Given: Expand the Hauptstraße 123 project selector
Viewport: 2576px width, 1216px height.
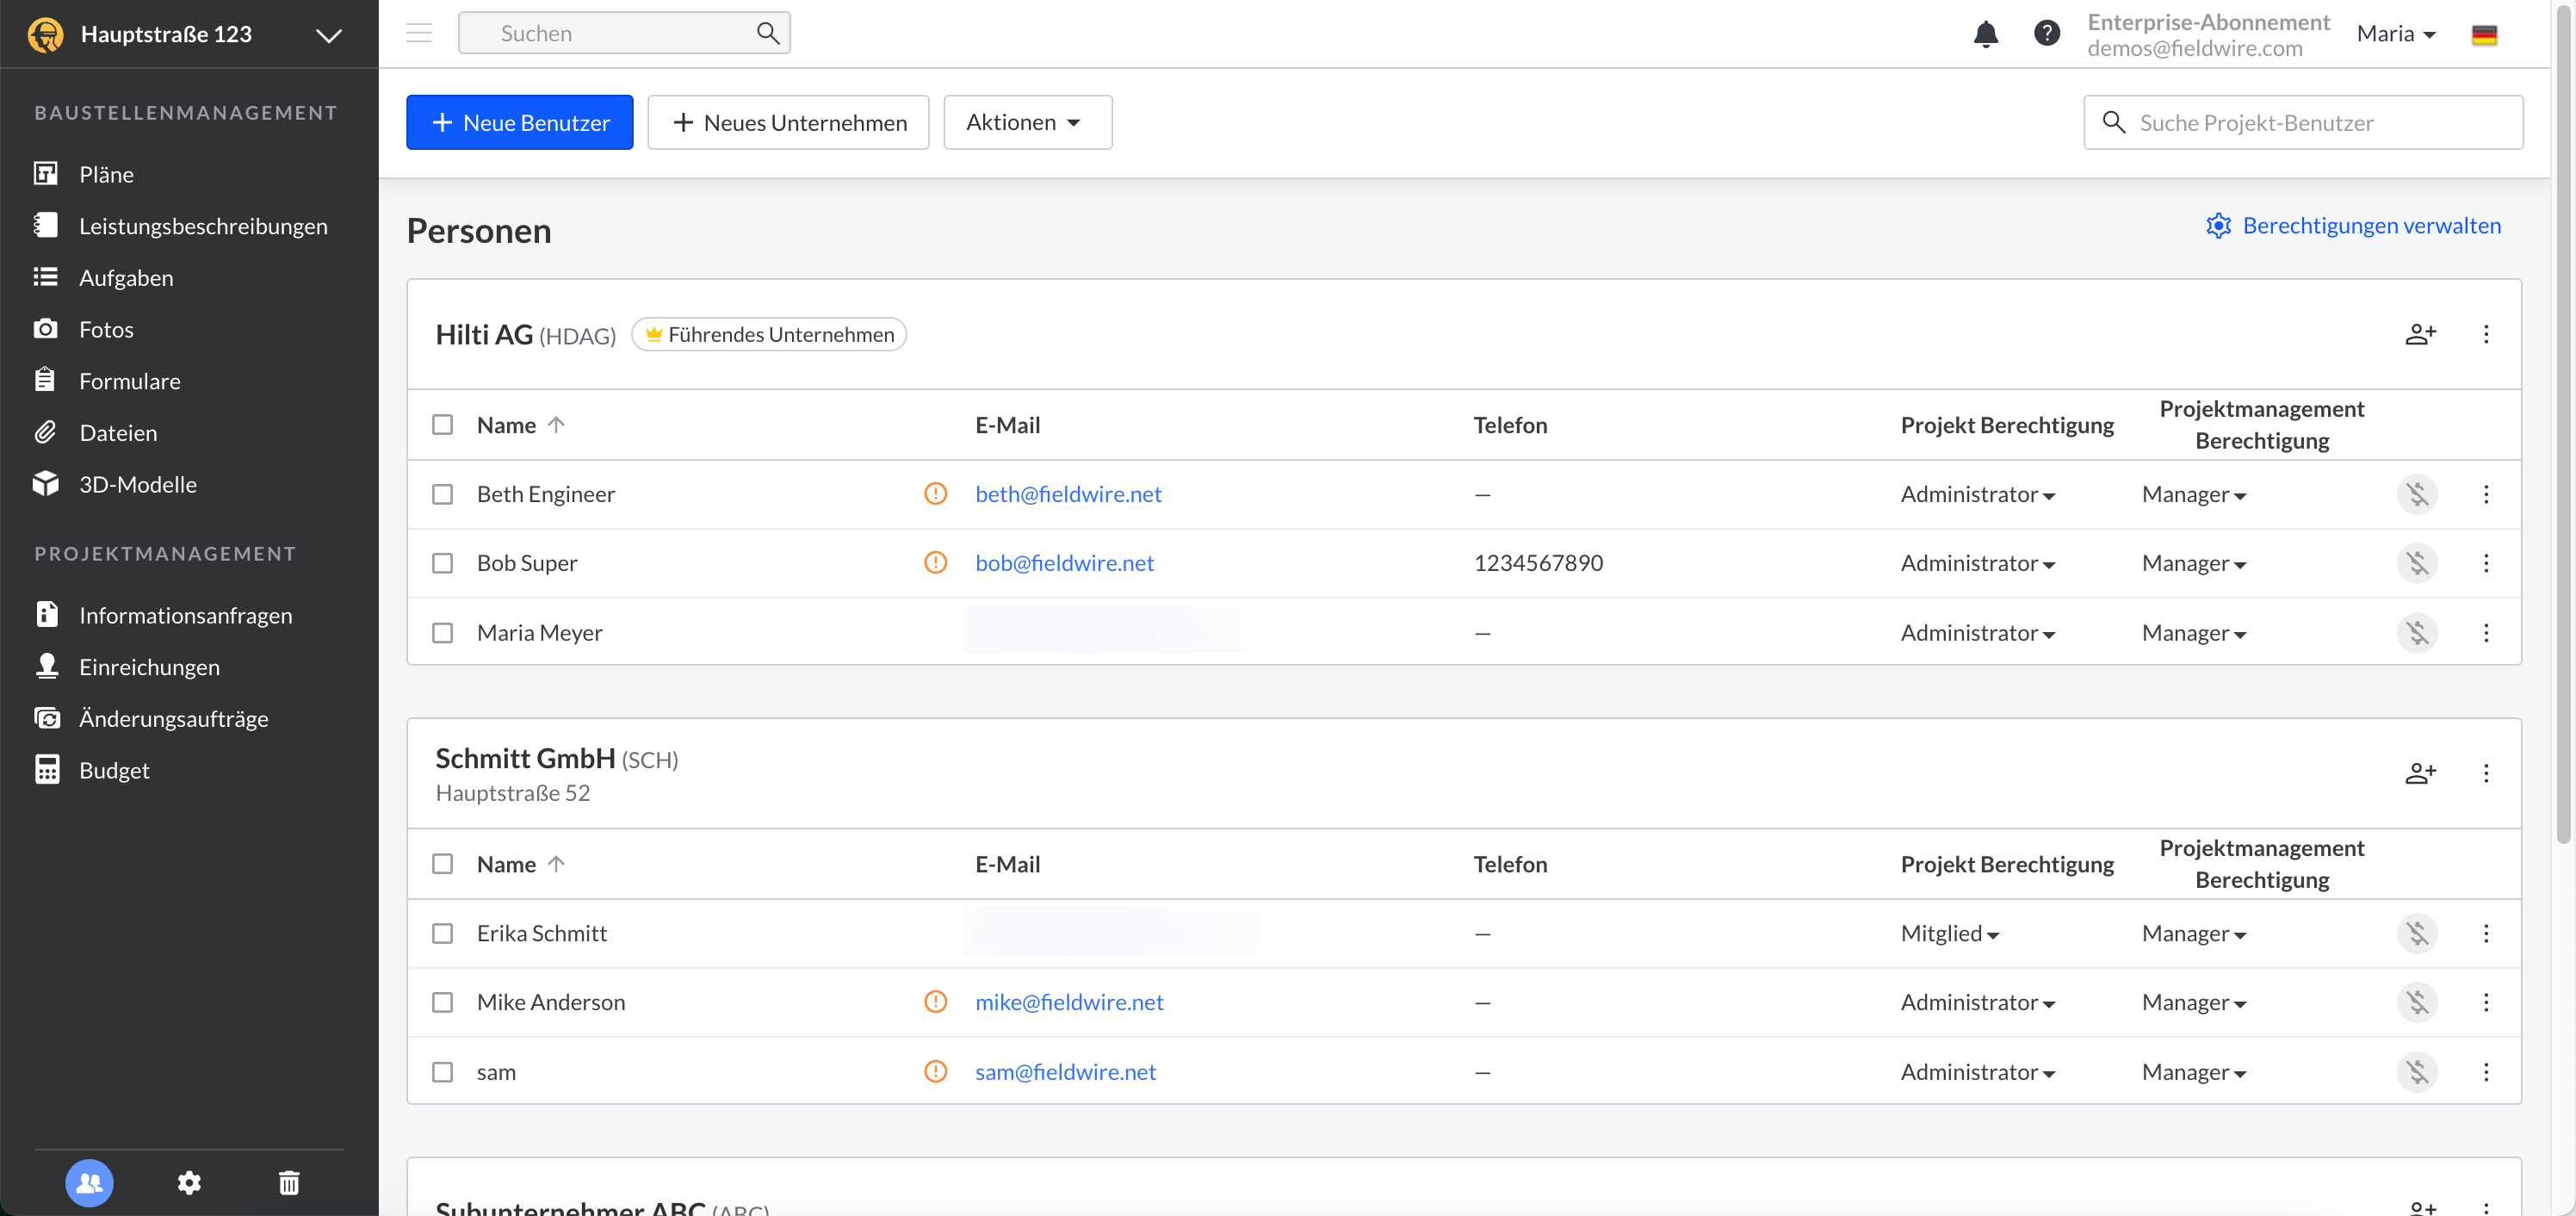Looking at the screenshot, I should coord(328,35).
